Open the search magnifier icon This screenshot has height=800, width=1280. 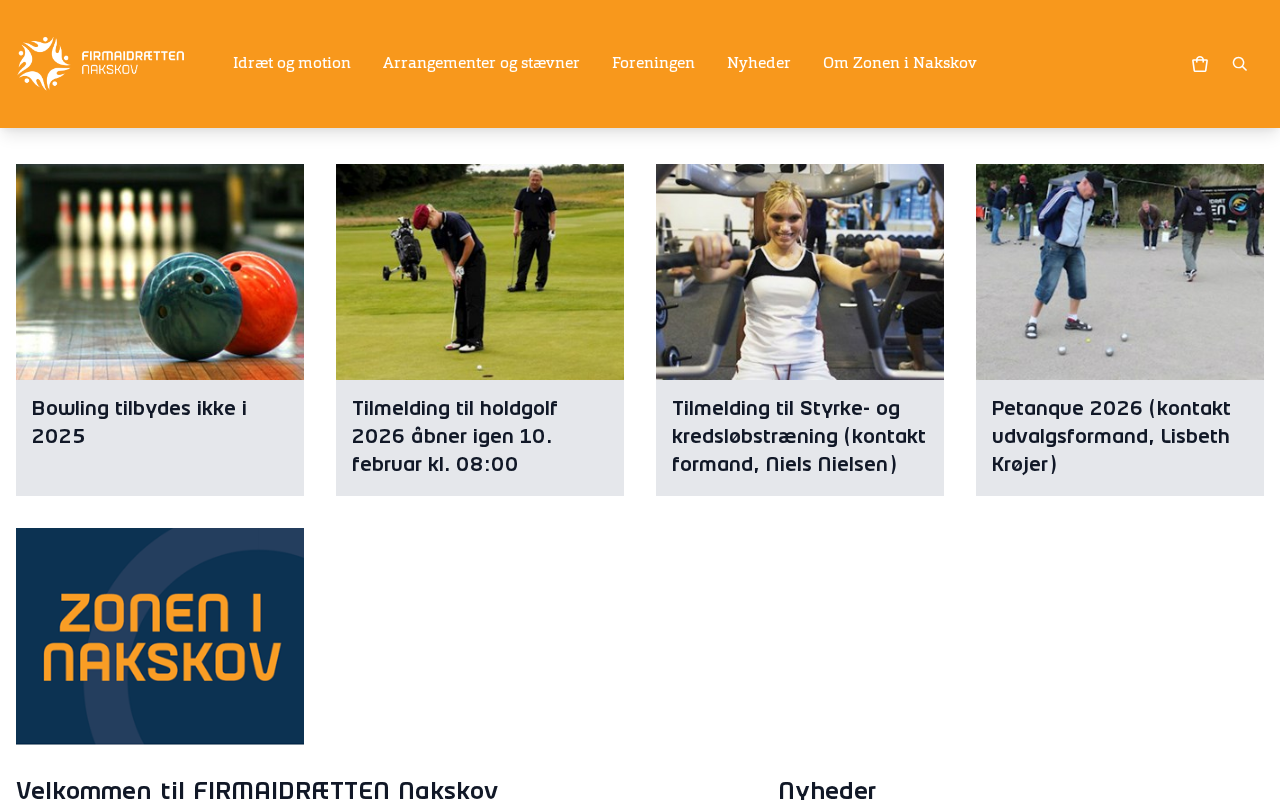point(1240,64)
